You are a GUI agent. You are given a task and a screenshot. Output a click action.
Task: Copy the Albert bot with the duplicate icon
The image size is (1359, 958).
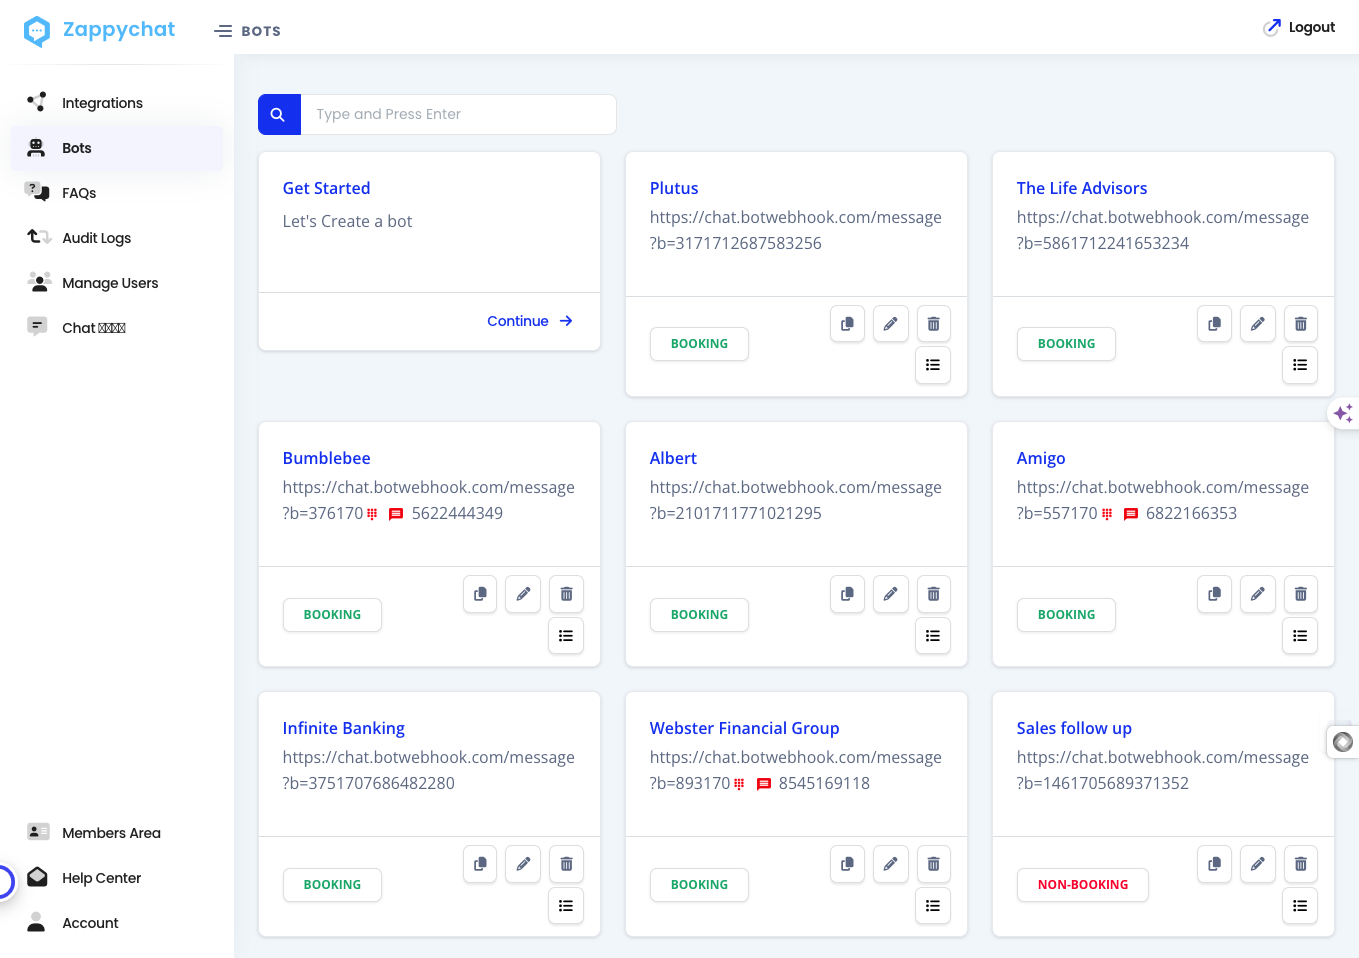[847, 594]
